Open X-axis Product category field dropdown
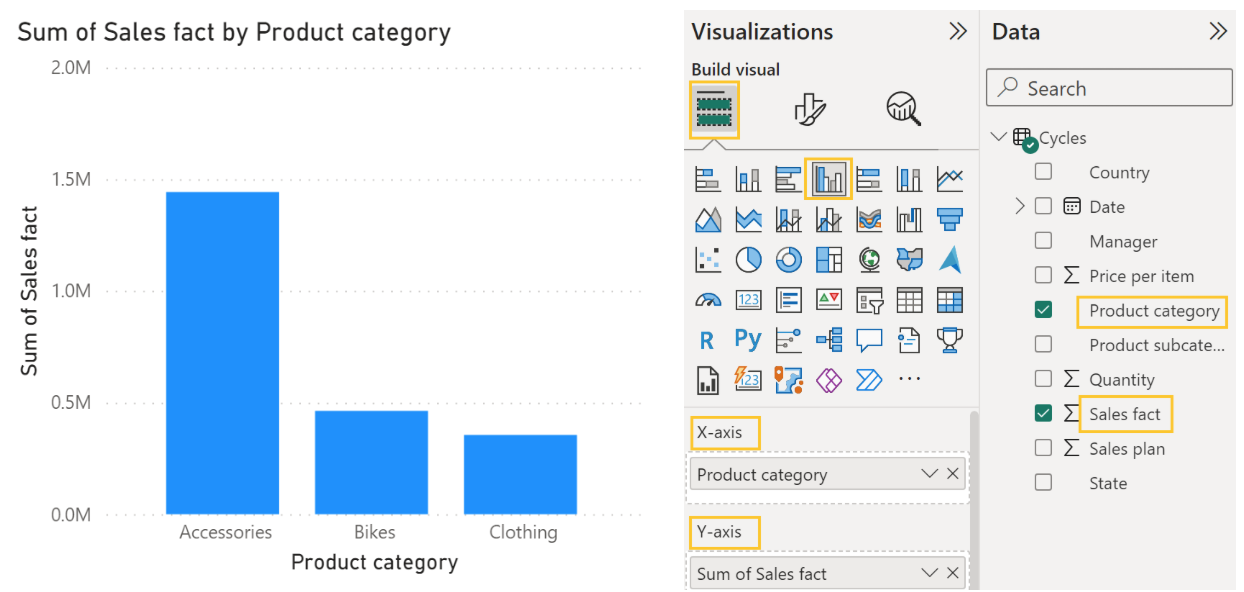The width and height of the screenshot is (1244, 592). coord(929,474)
